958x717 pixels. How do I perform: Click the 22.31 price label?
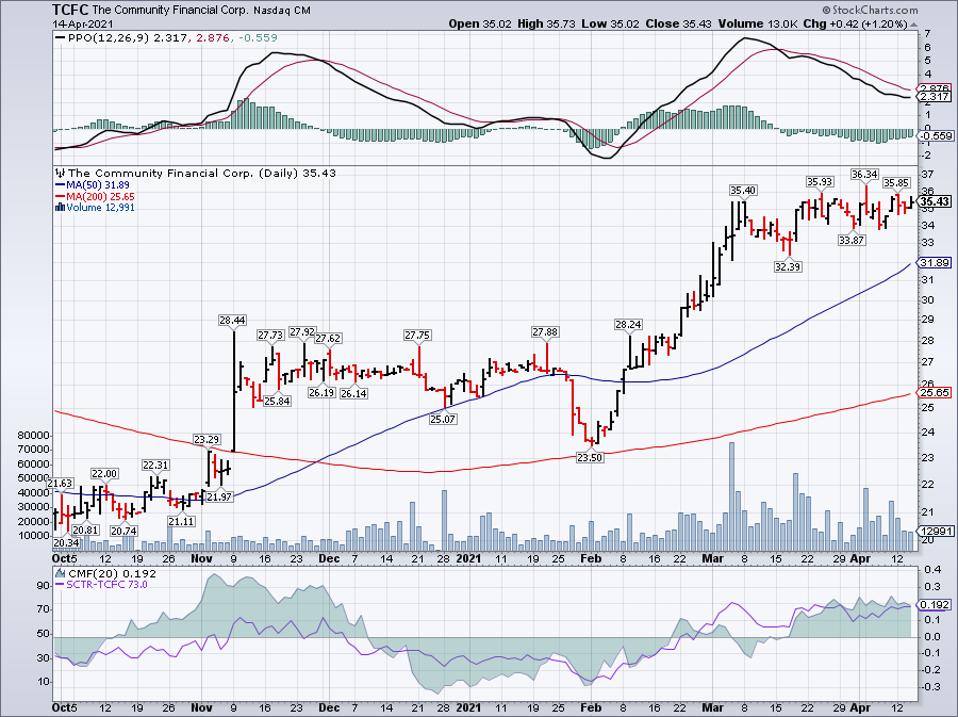[x=155, y=465]
